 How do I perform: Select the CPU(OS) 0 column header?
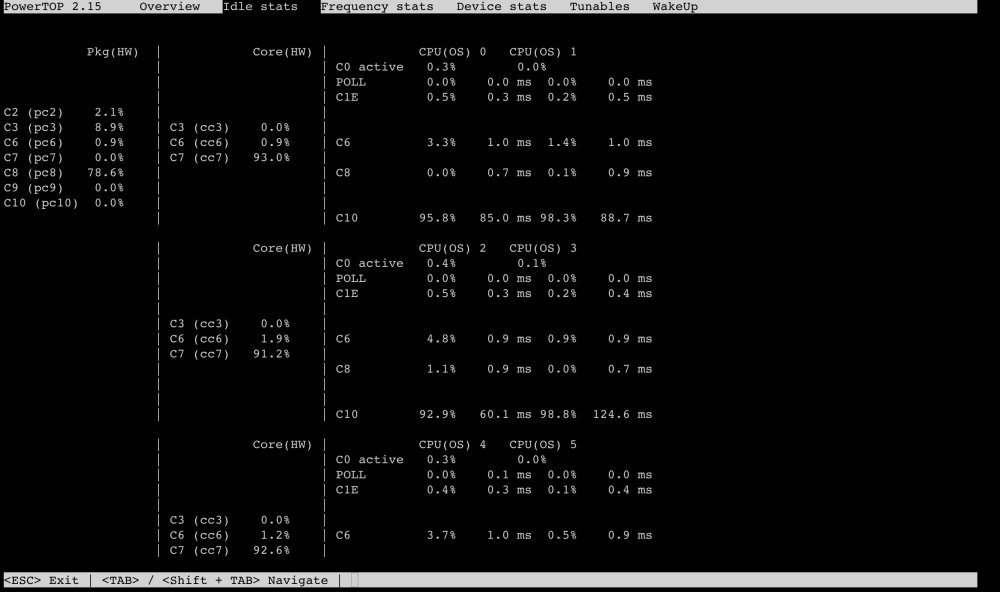452,52
